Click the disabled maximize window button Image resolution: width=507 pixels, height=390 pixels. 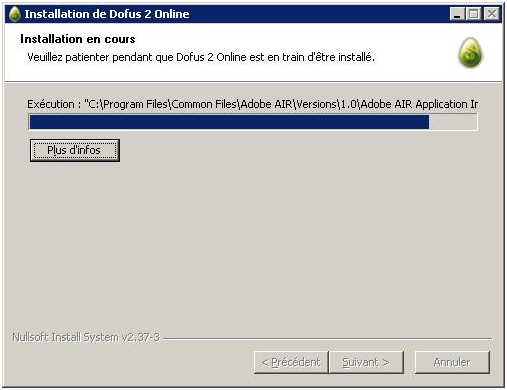point(473,14)
